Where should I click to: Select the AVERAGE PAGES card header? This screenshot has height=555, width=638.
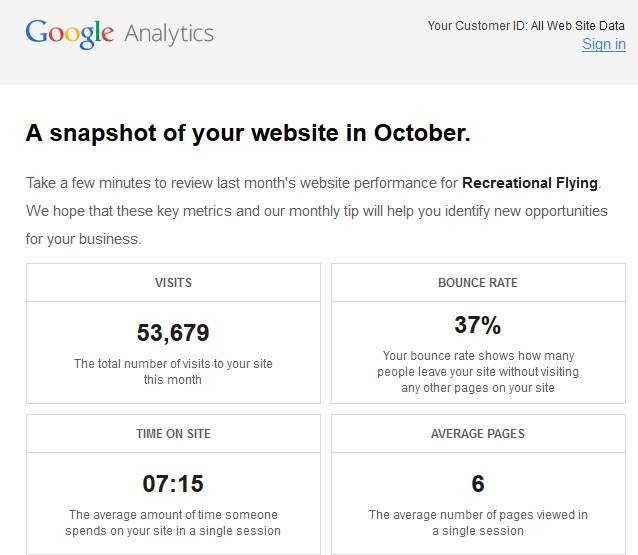coord(478,433)
